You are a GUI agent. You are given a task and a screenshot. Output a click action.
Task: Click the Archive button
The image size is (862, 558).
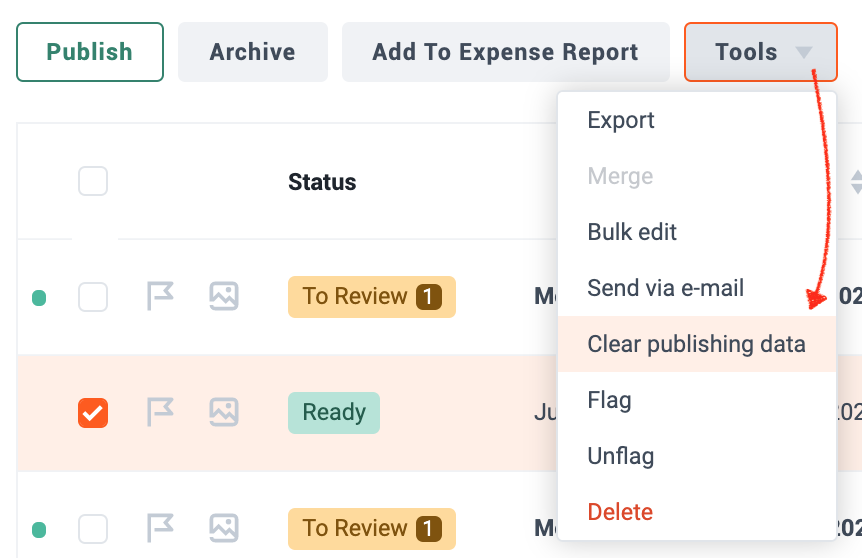[x=253, y=52]
